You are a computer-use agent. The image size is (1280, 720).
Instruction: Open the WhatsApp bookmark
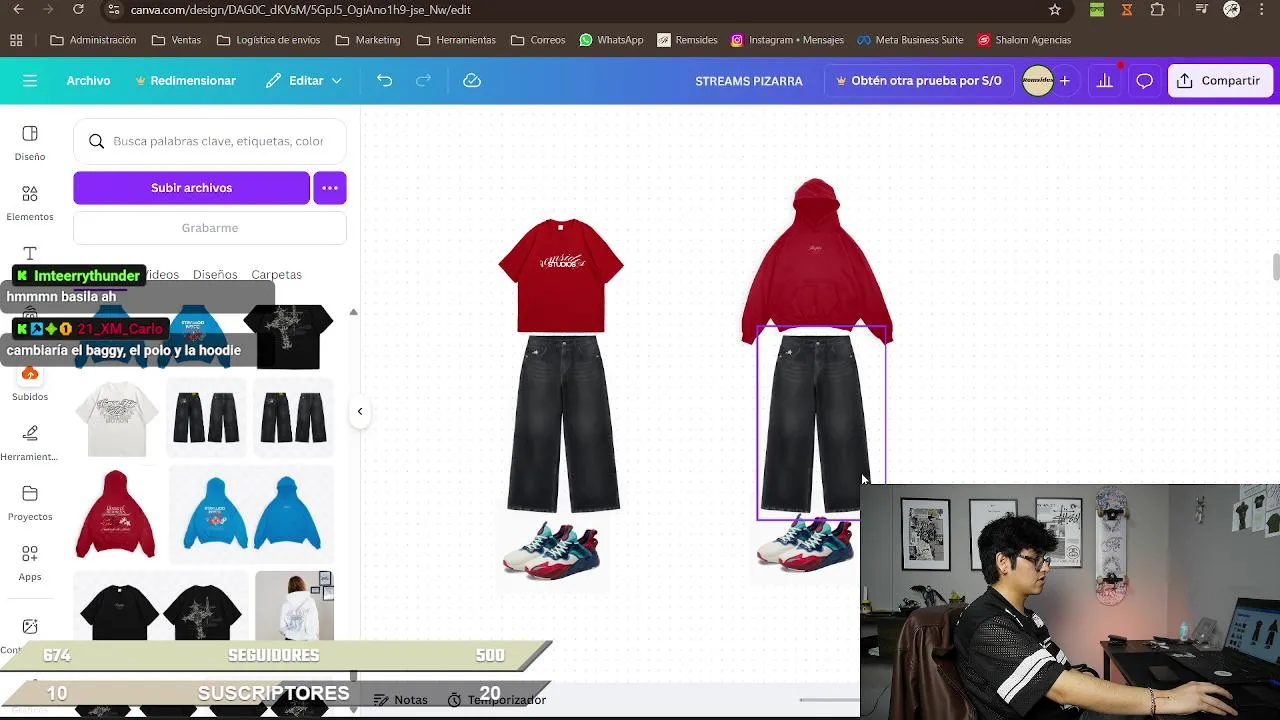tap(610, 40)
